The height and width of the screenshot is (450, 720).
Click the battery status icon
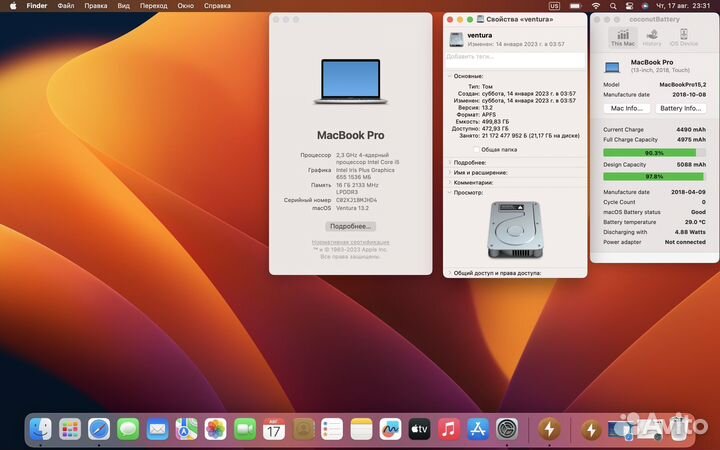(575, 6)
